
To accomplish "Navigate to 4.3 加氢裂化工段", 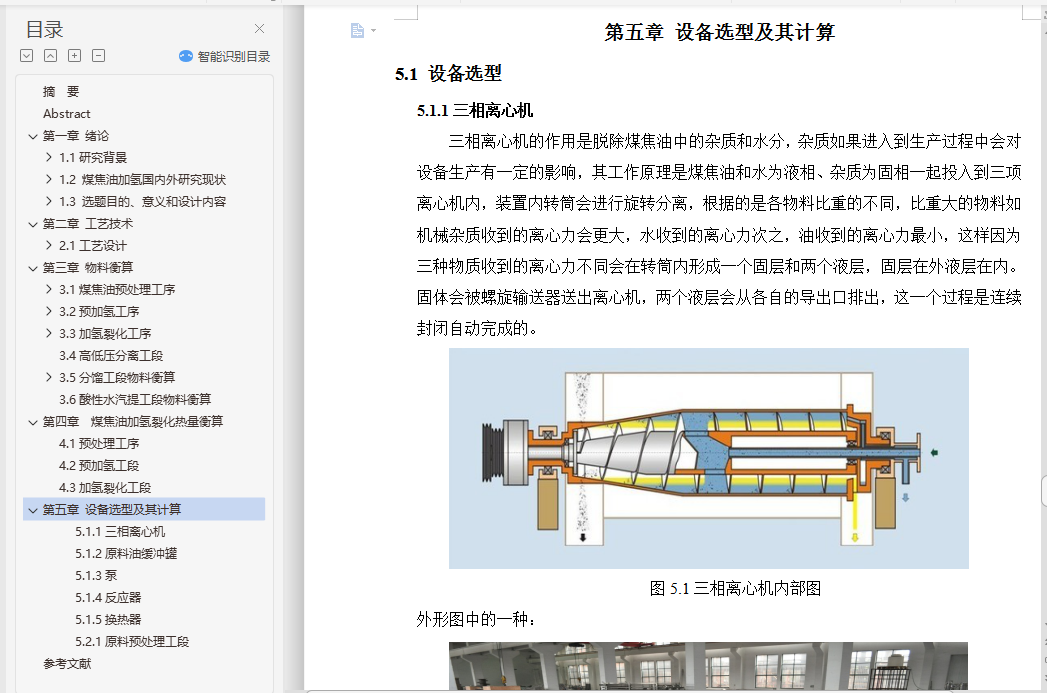I will tap(105, 487).
